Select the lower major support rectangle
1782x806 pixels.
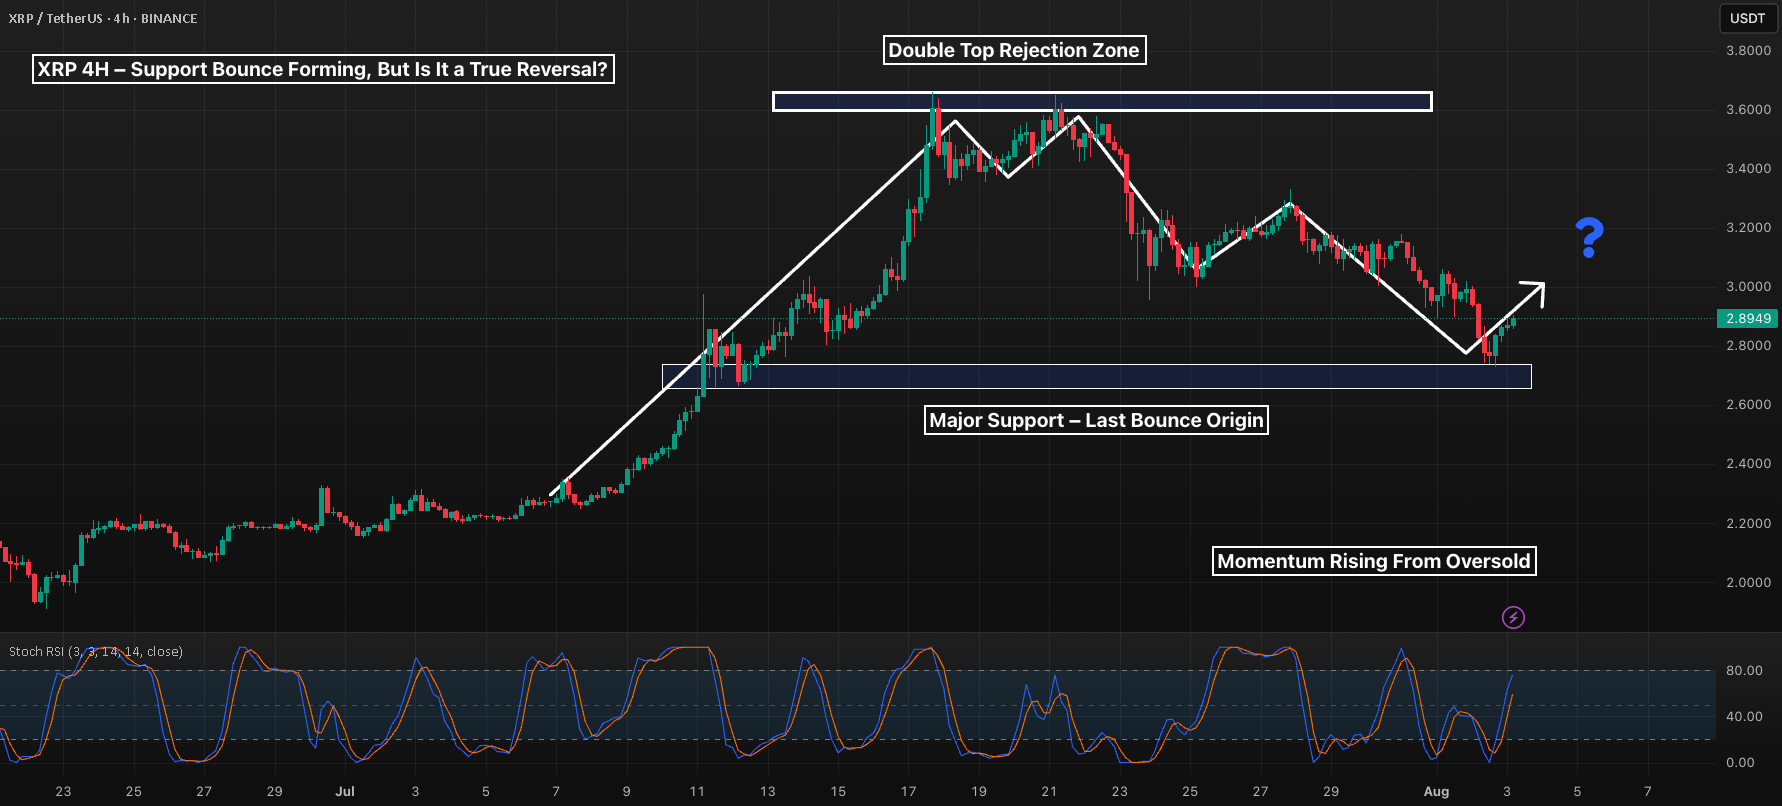[x=1096, y=376]
